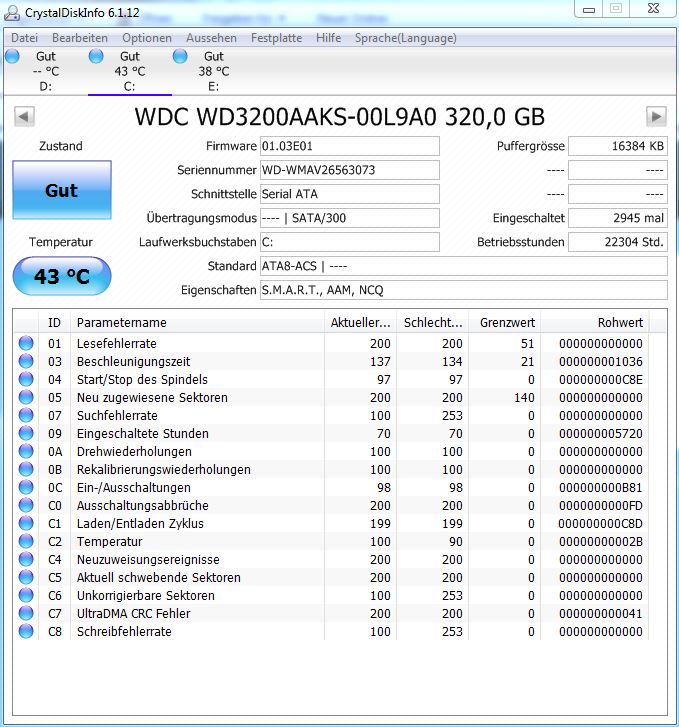Screen dimensions: 679x727
Task: Click status orb of Unkorrigierbare Sektoren row
Action: pos(26,595)
